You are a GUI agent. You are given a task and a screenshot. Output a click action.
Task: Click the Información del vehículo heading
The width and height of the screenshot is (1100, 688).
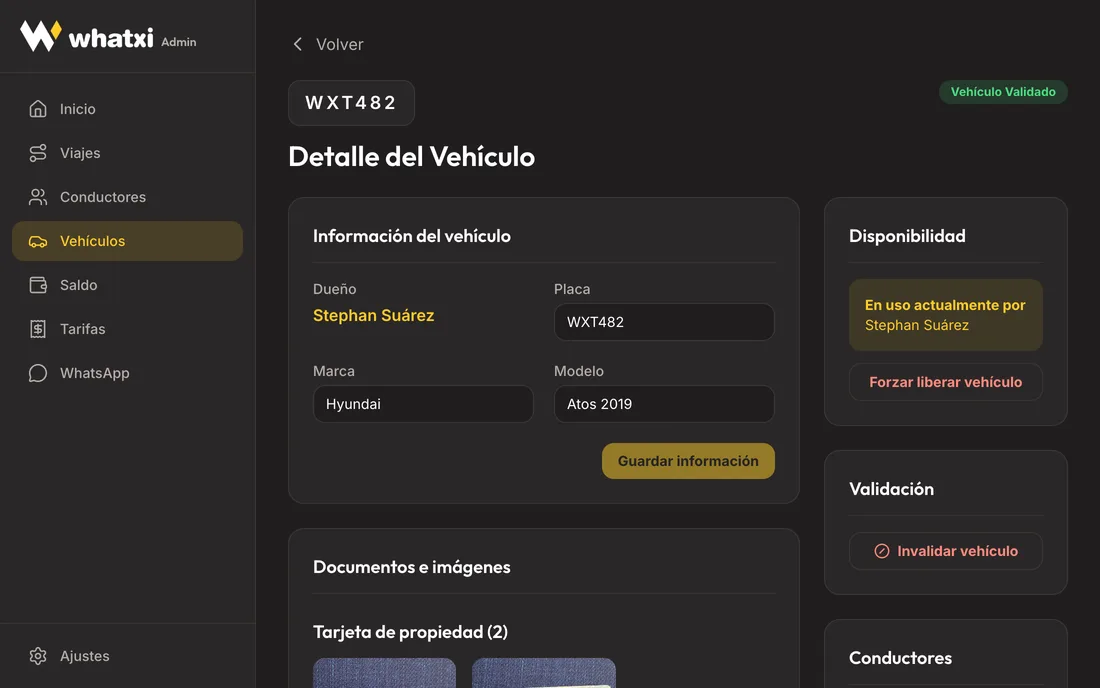[x=412, y=236]
